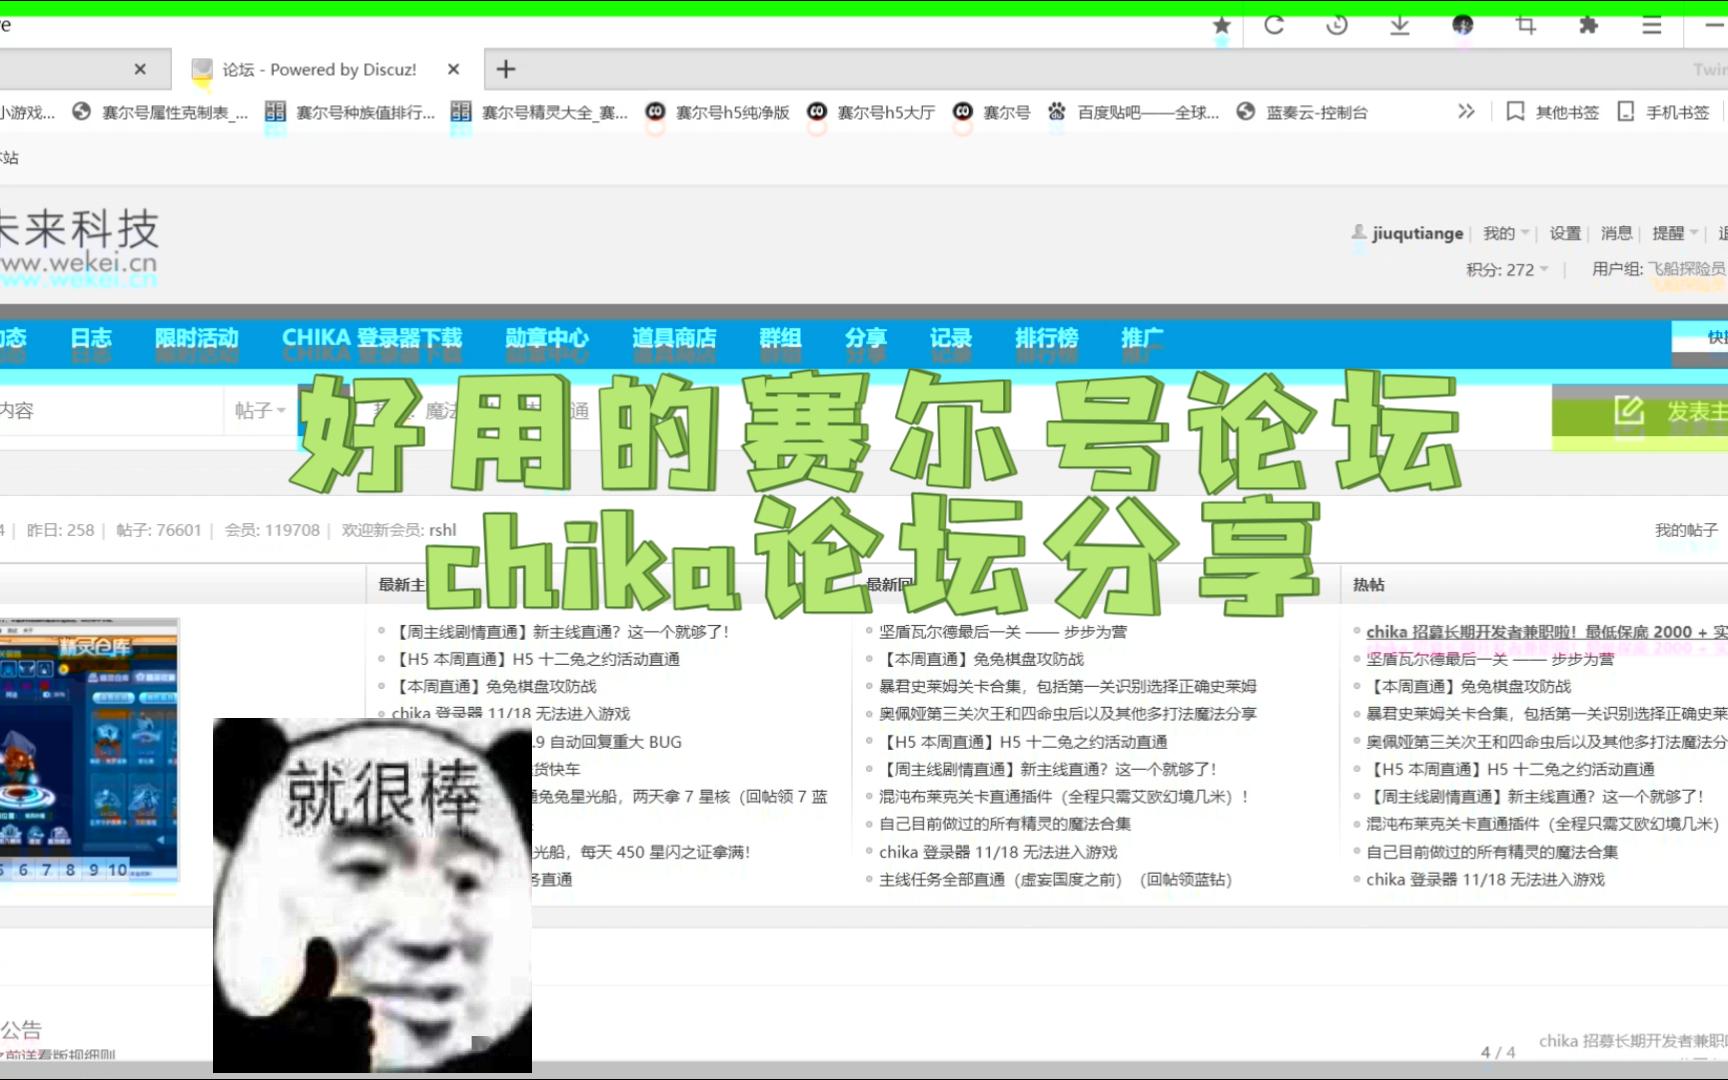Open bookmark 赛尔号精灵大全

tap(540, 112)
